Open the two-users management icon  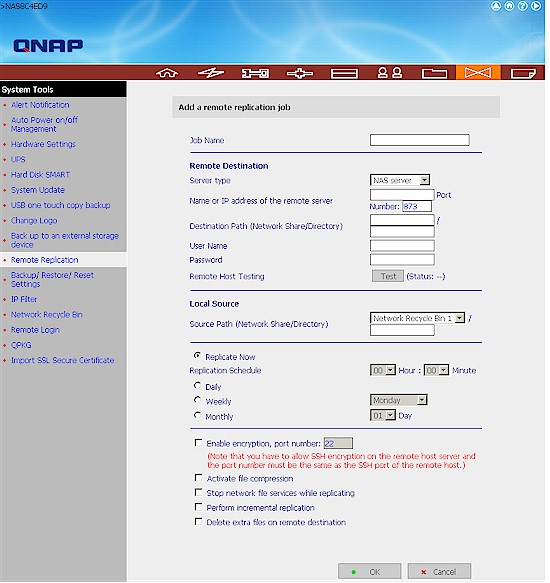[390, 73]
